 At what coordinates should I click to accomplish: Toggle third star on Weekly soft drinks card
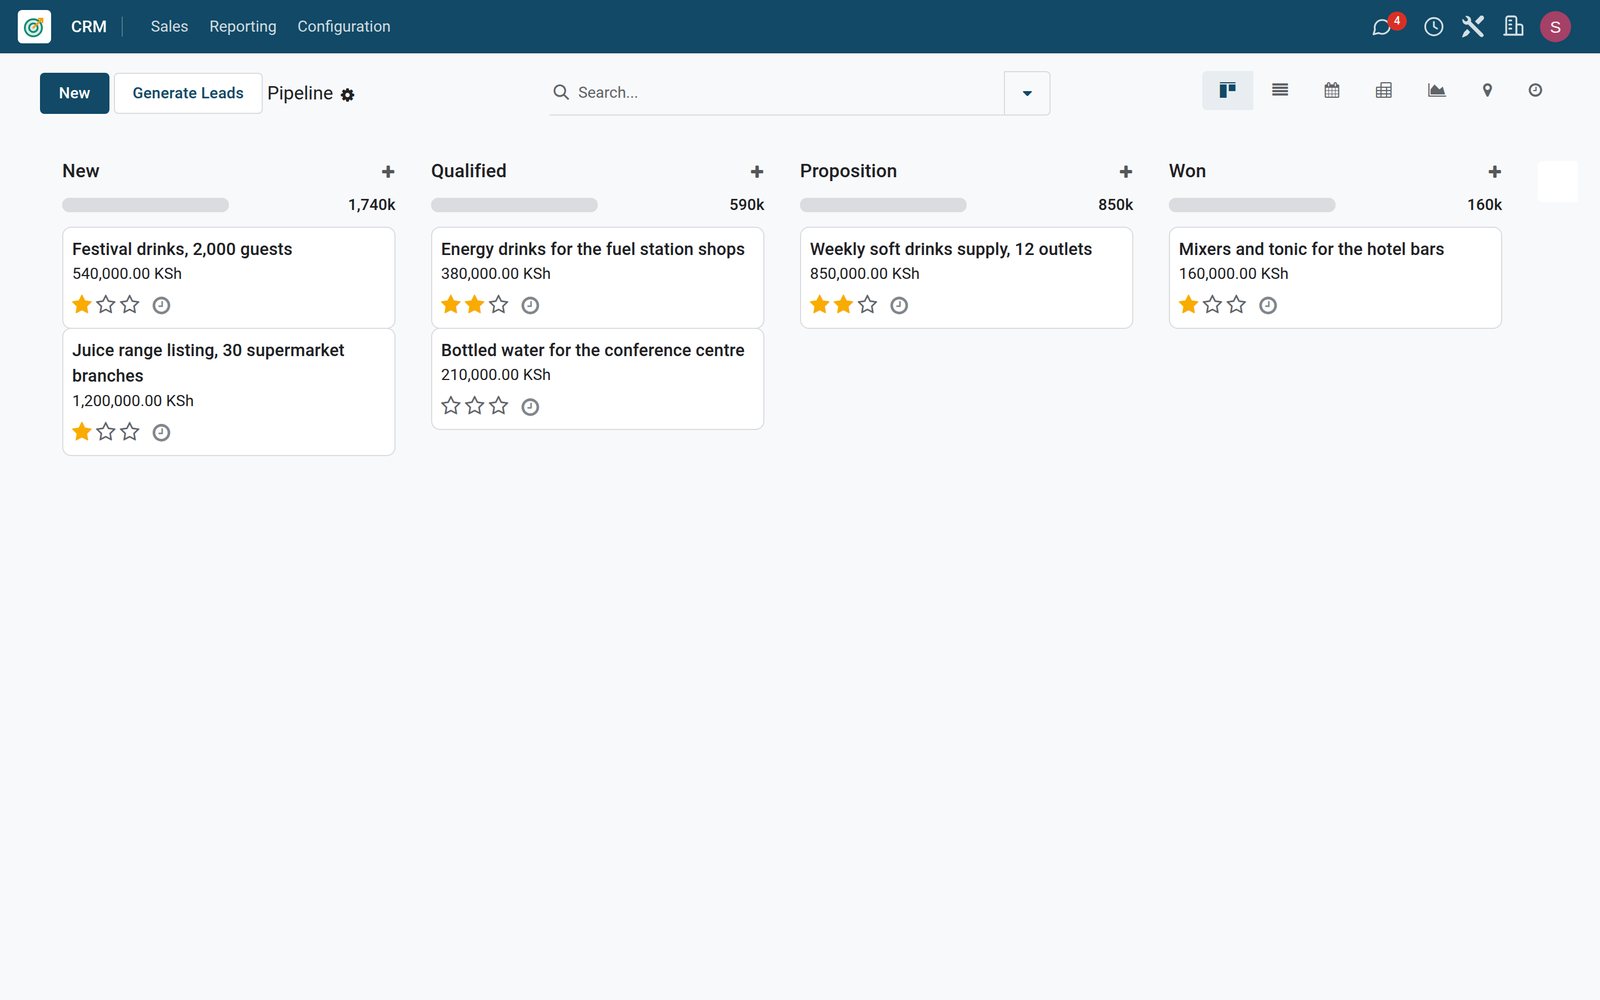coord(868,305)
